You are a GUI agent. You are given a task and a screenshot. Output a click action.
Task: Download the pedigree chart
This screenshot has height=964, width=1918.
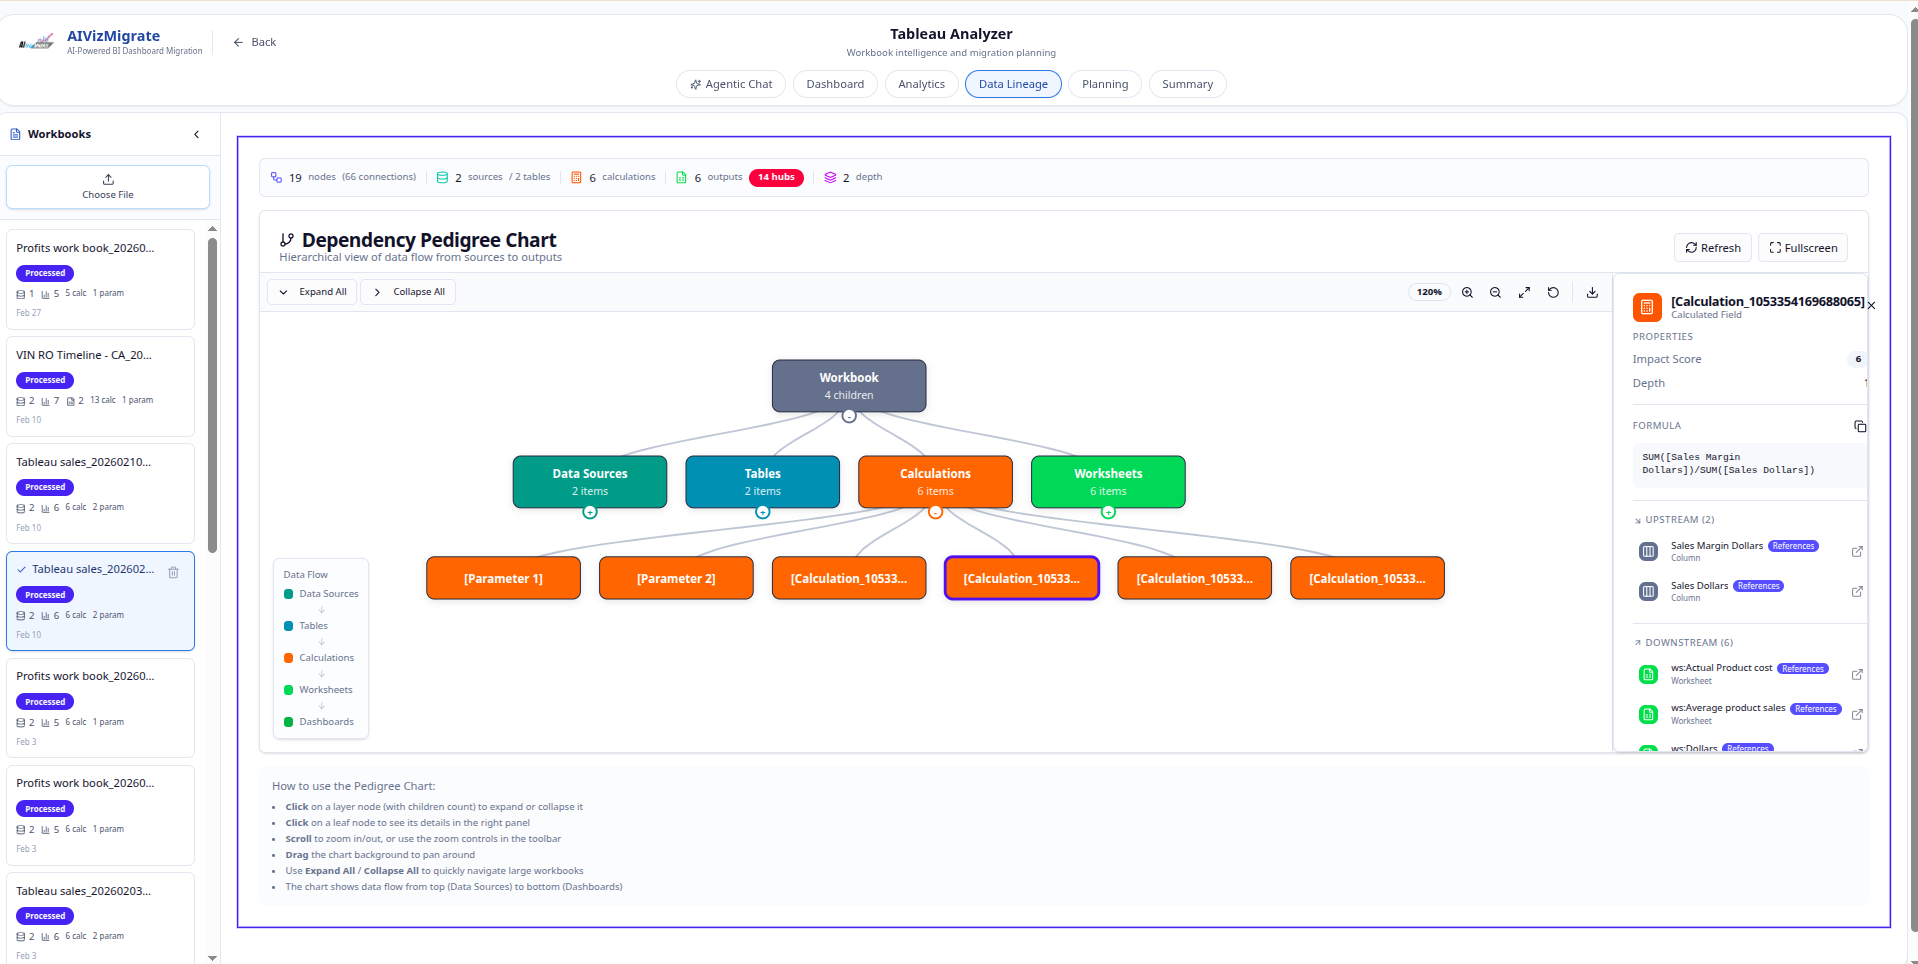[x=1592, y=292]
